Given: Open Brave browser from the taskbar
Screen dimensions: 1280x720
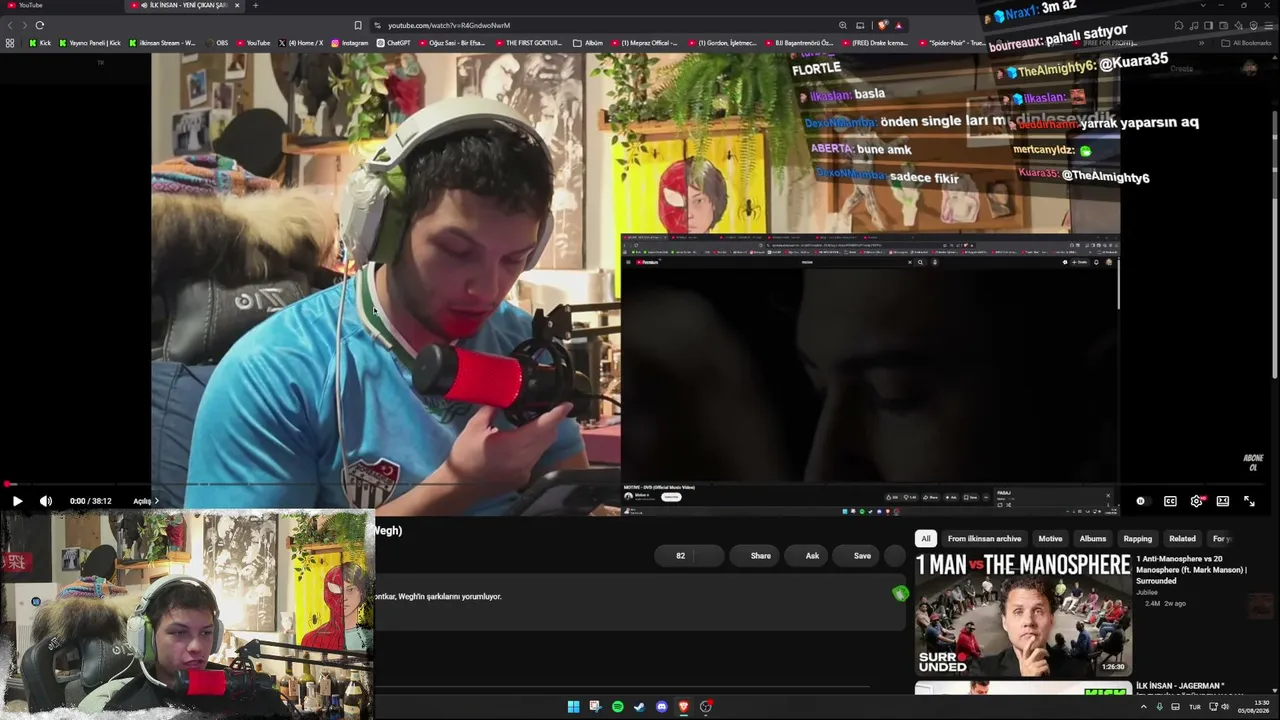Looking at the screenshot, I should click(683, 707).
